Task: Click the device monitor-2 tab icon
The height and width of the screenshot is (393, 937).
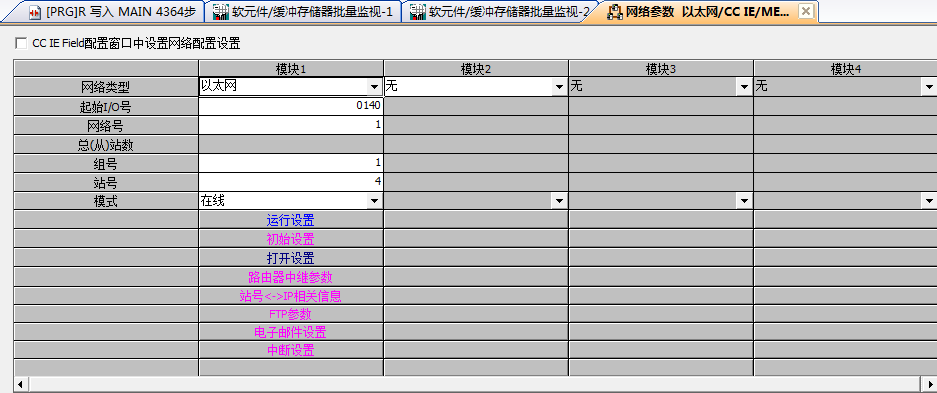Action: pyautogui.click(x=418, y=11)
